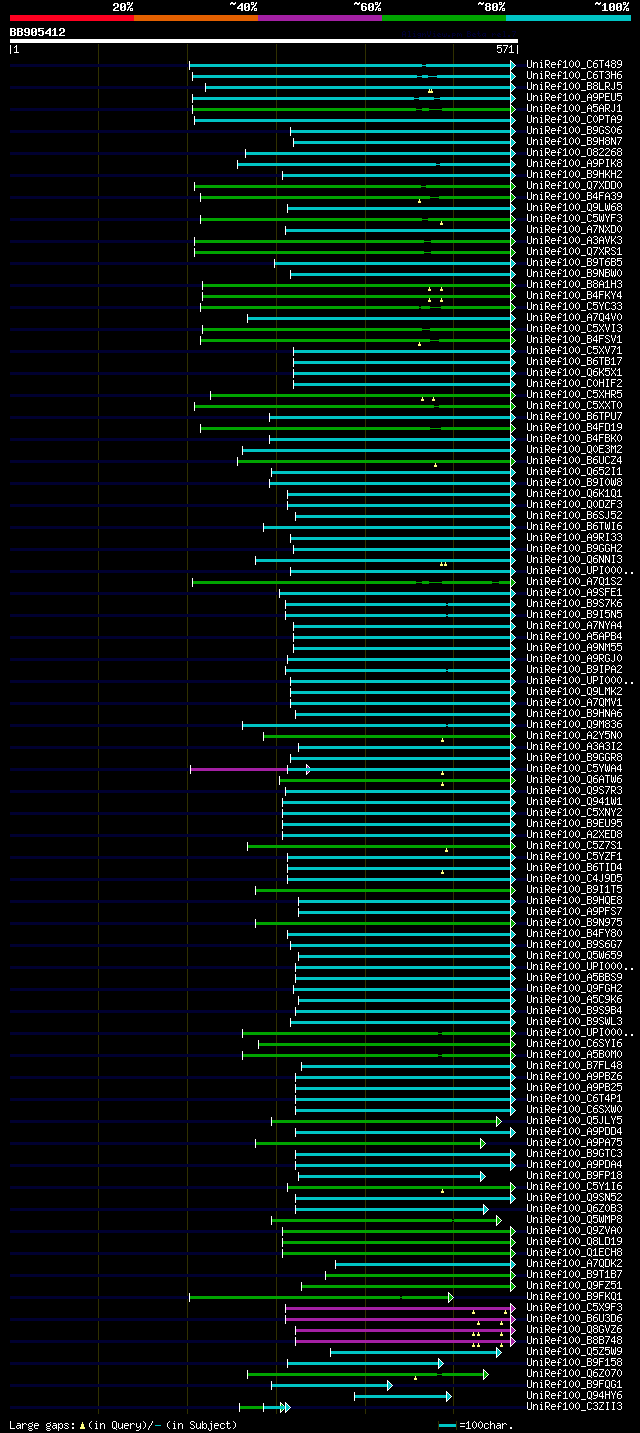Open hit UniRef100_C6T489
This screenshot has height=1433, width=640.
tap(574, 65)
